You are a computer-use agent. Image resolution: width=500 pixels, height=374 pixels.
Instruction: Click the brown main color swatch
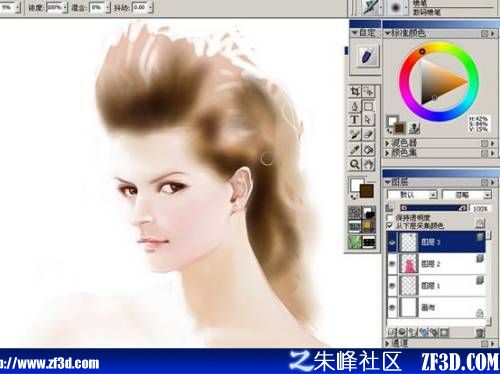[x=366, y=192]
